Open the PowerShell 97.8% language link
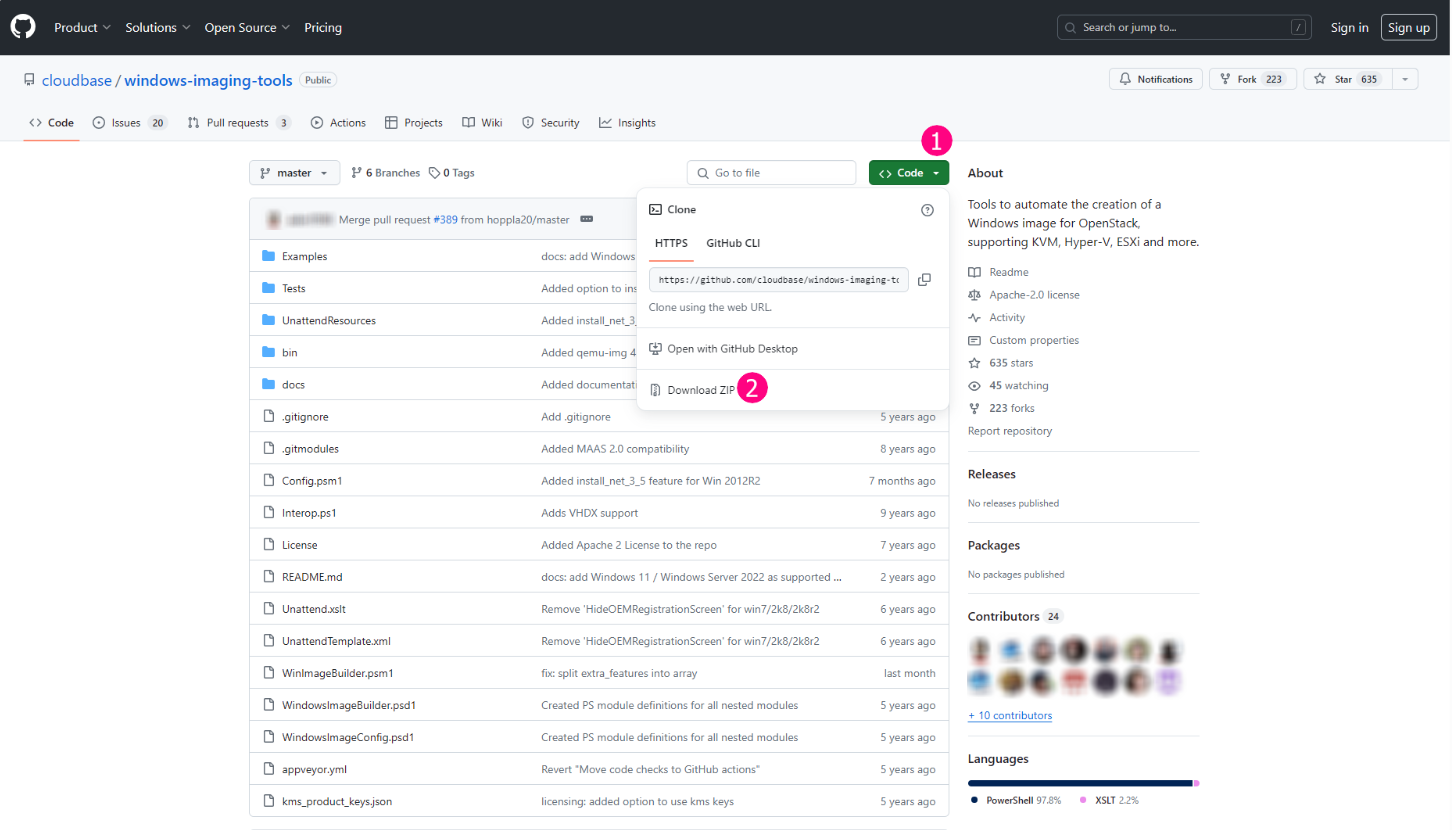The image size is (1452, 830). 1015,801
